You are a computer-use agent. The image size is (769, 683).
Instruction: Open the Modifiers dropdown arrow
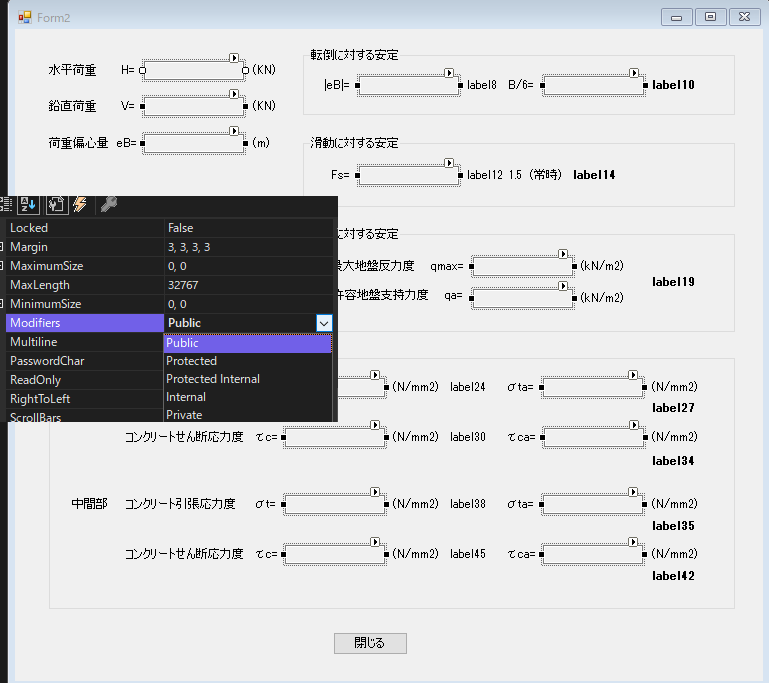click(324, 323)
